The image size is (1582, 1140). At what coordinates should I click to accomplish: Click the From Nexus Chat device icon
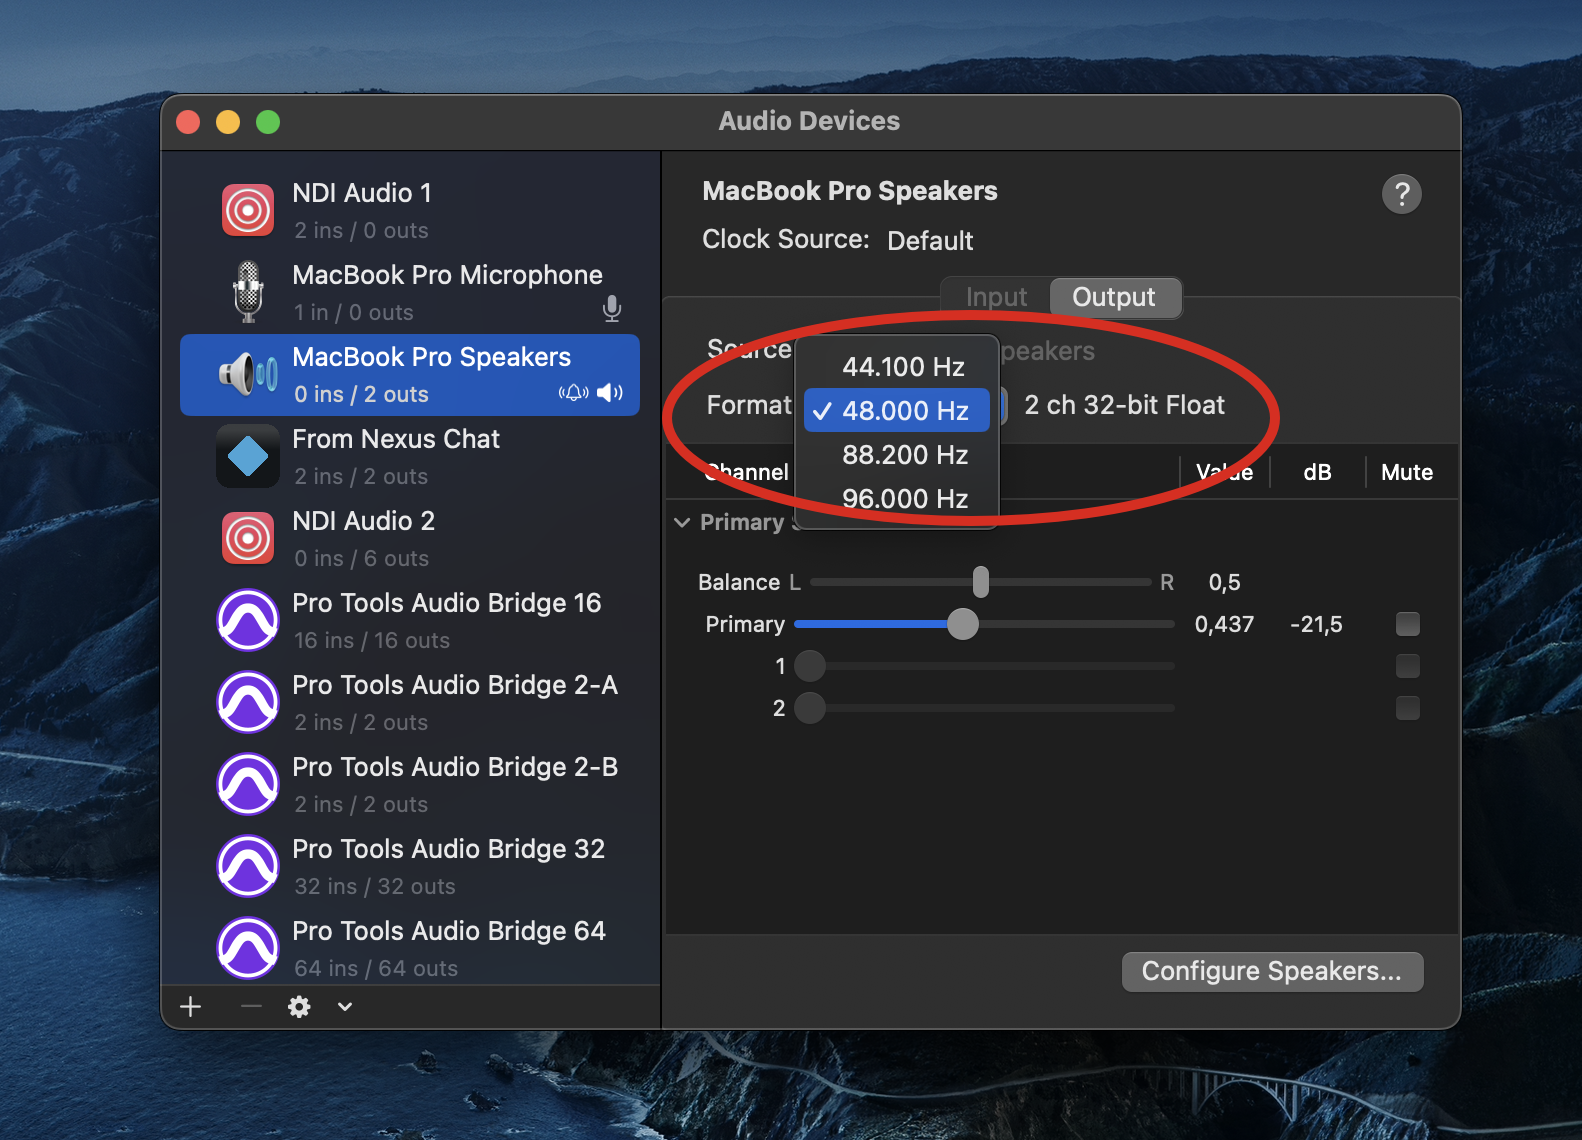248,456
